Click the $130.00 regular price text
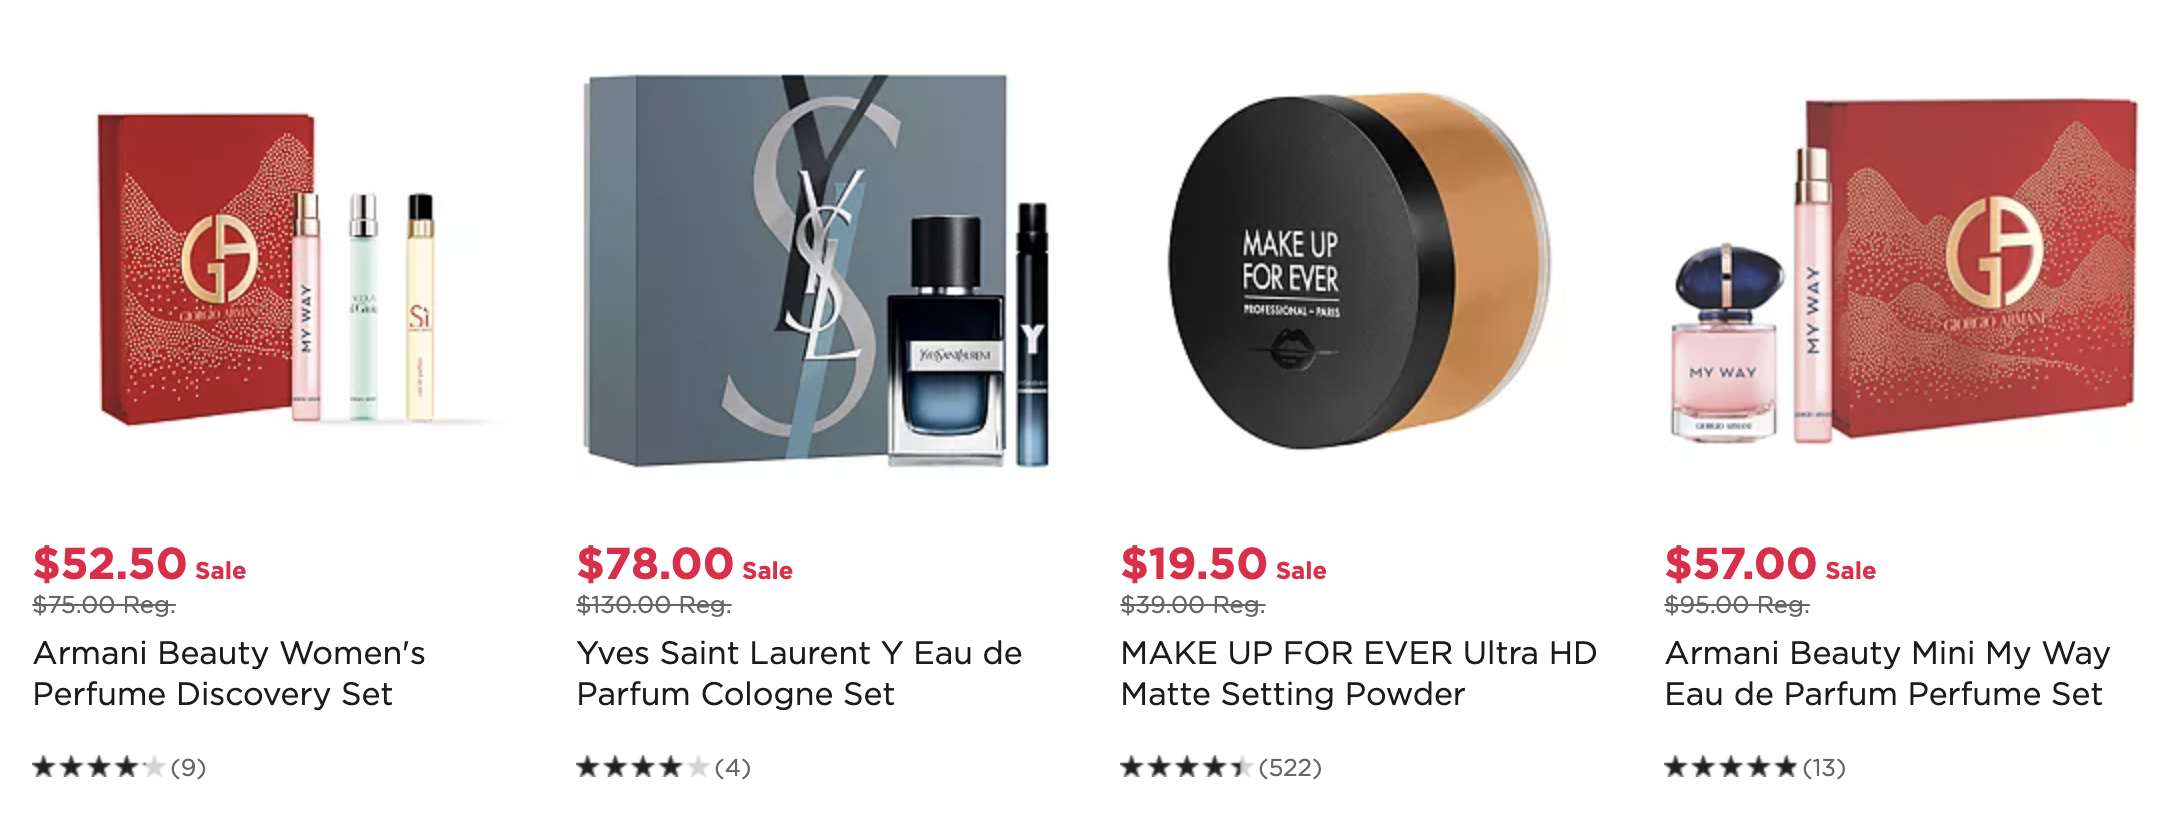The image size is (2166, 820). coord(654,605)
